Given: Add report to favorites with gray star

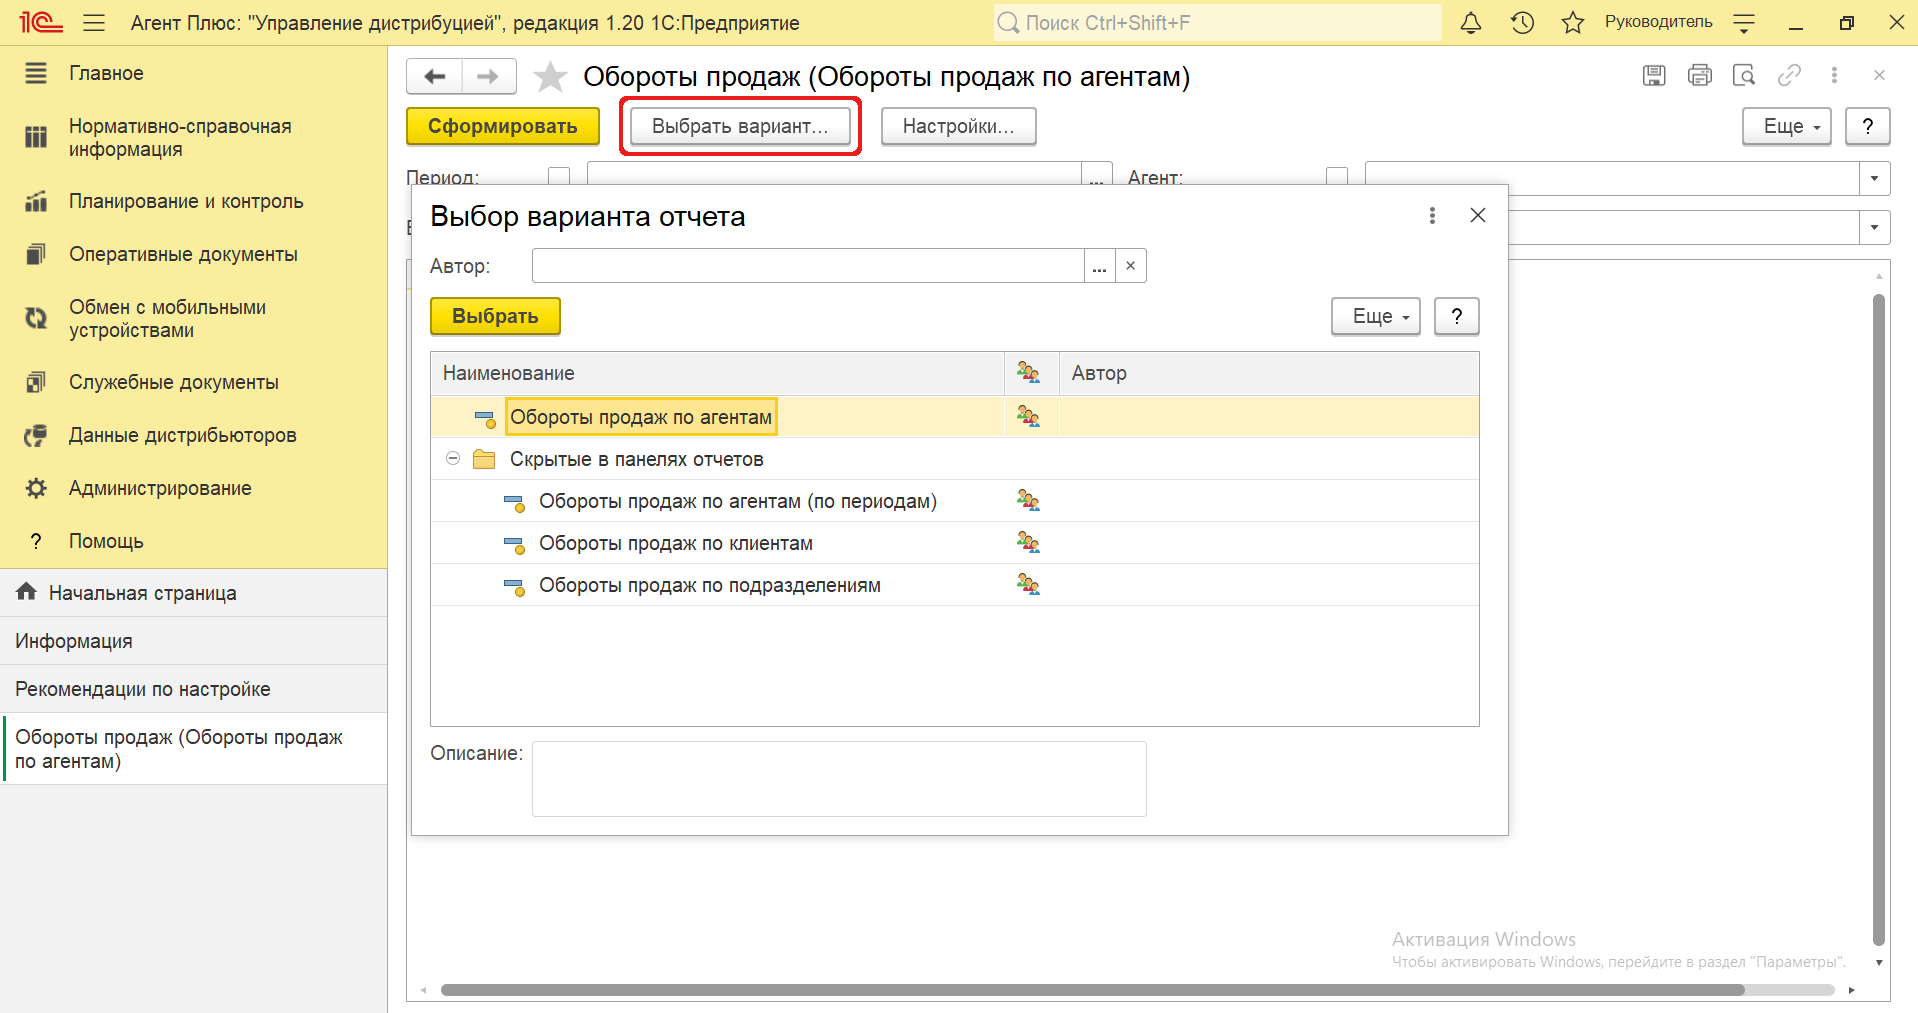Looking at the screenshot, I should point(550,77).
